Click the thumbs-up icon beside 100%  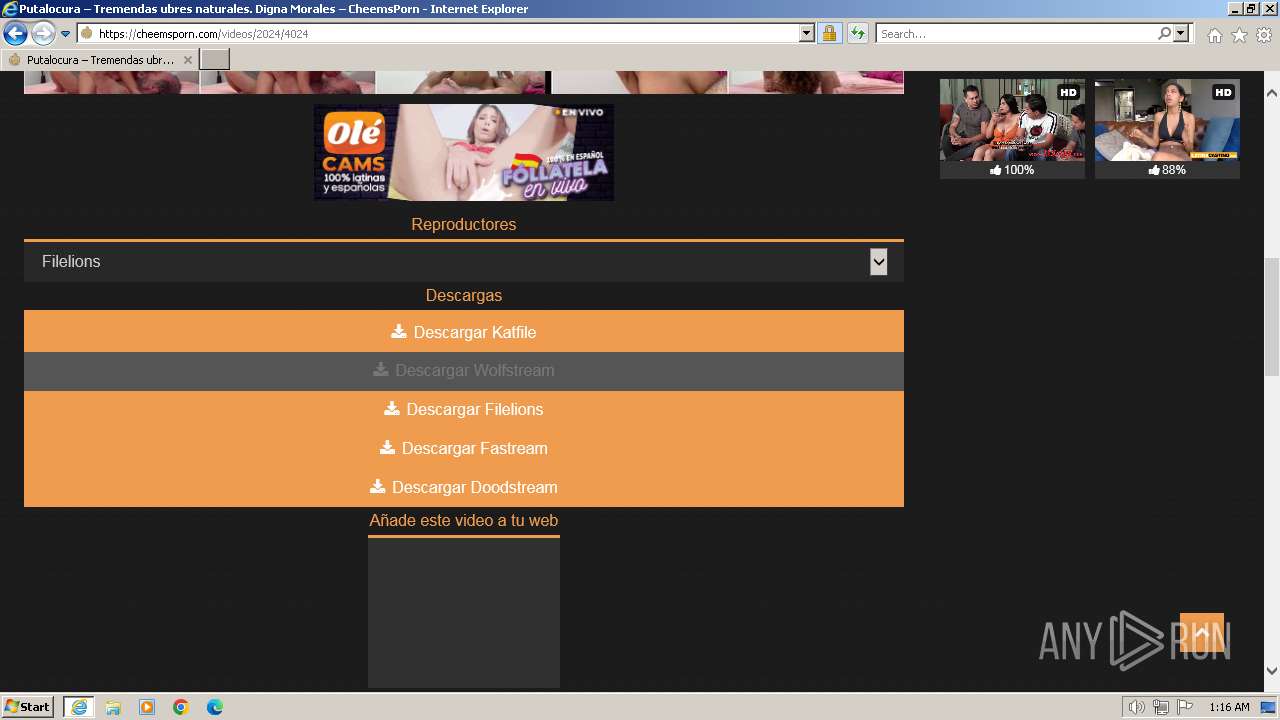[996, 170]
